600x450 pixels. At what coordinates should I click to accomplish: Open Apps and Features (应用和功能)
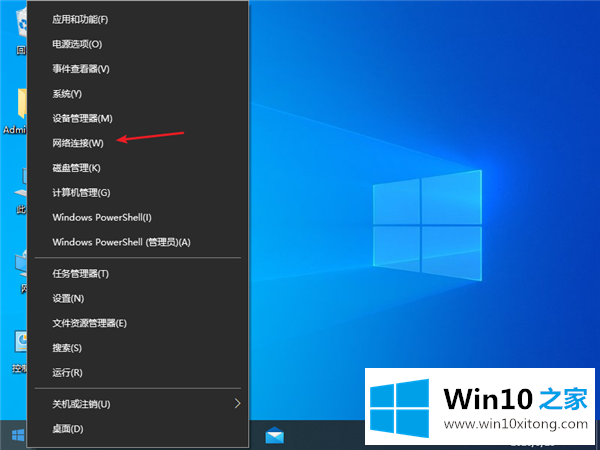coord(138,19)
